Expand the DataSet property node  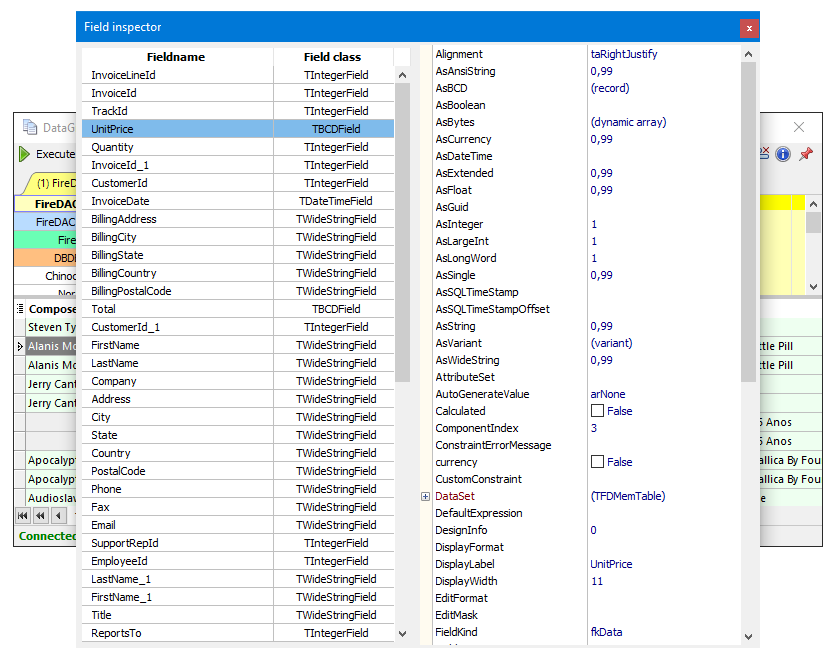click(x=425, y=496)
